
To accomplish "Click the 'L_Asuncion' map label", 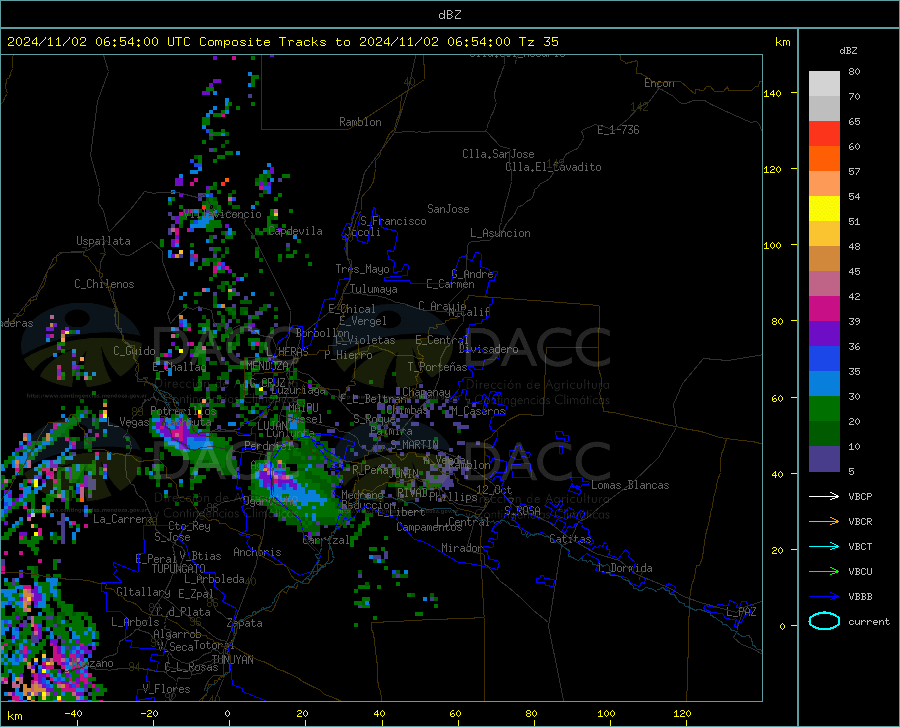I will click(500, 233).
